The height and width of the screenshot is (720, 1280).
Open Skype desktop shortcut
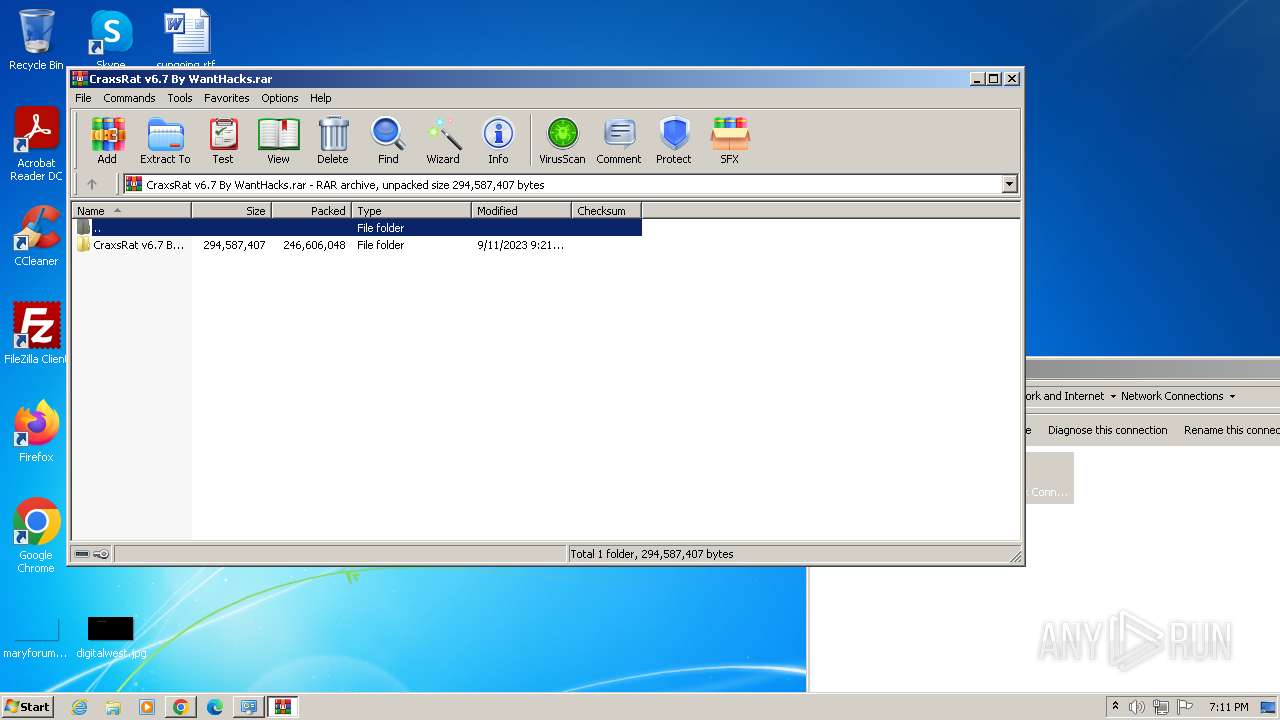click(x=111, y=40)
